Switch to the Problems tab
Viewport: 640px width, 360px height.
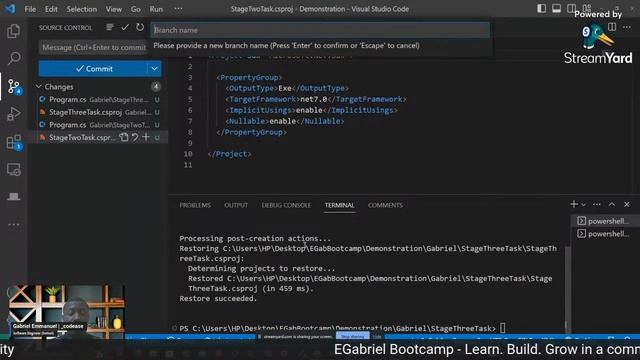[195, 205]
